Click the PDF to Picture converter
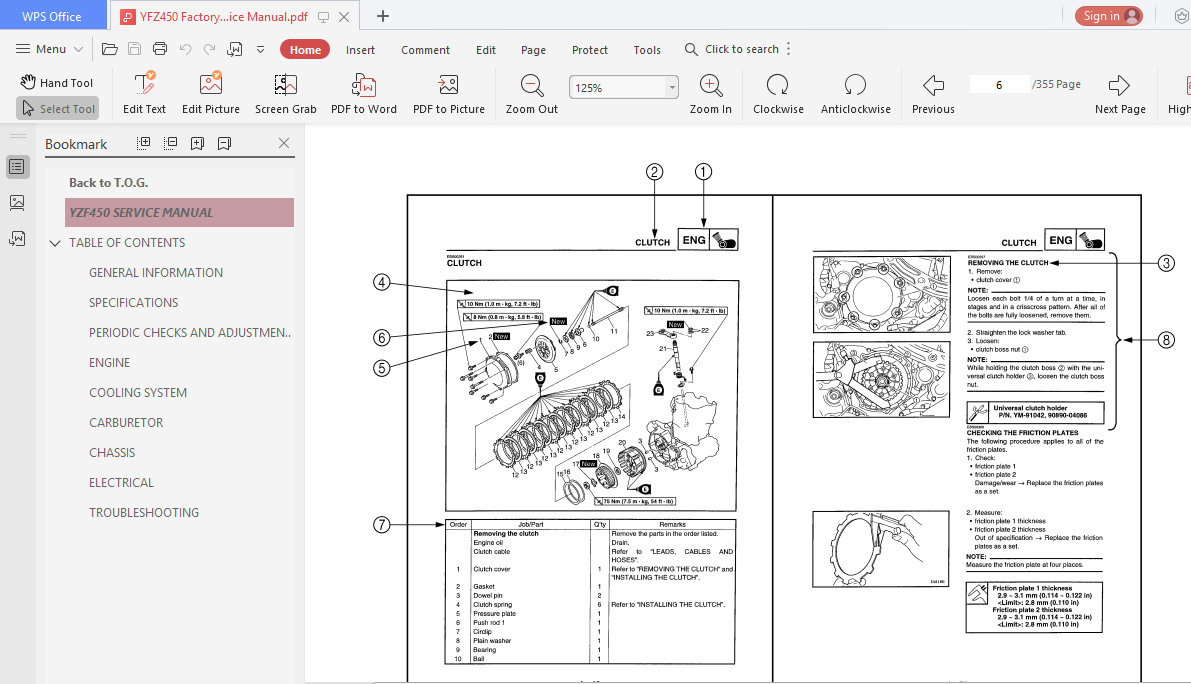1191x684 pixels. point(449,93)
